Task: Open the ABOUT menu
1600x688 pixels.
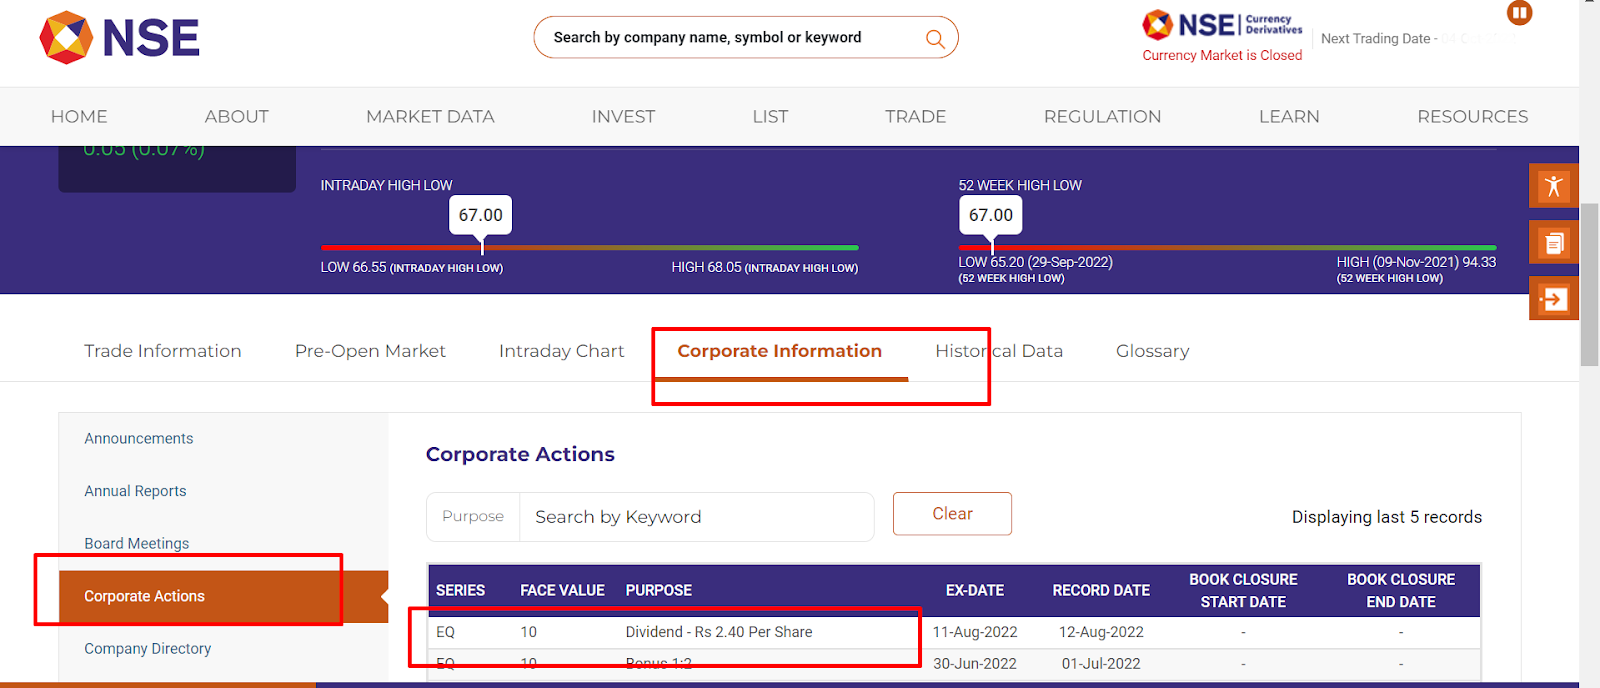Action: (236, 116)
